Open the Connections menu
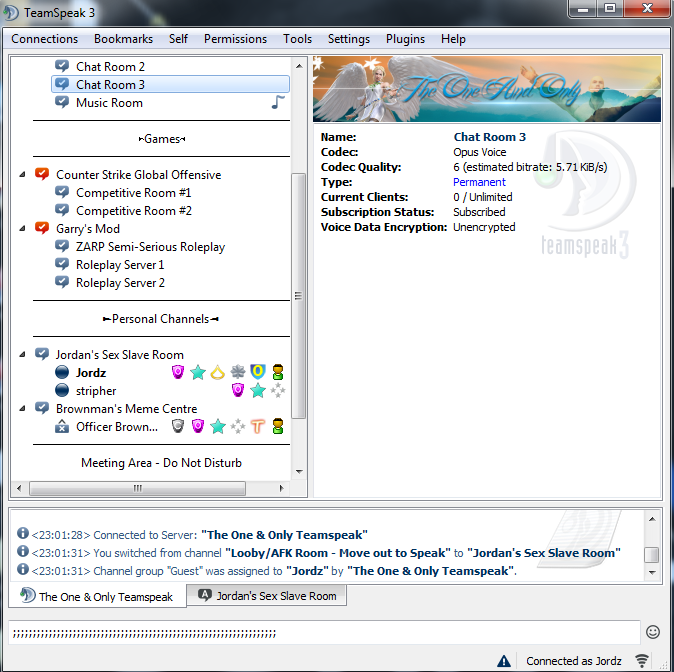The width and height of the screenshot is (674, 672). [x=45, y=39]
